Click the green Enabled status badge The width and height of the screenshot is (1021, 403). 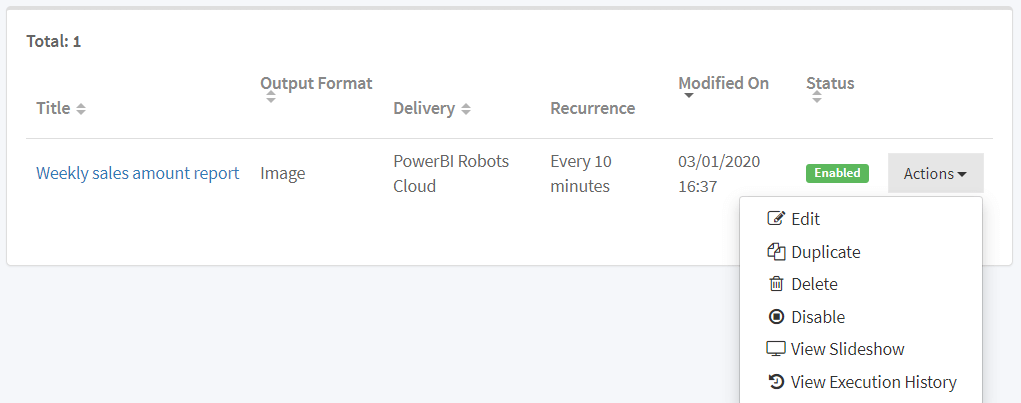[837, 173]
